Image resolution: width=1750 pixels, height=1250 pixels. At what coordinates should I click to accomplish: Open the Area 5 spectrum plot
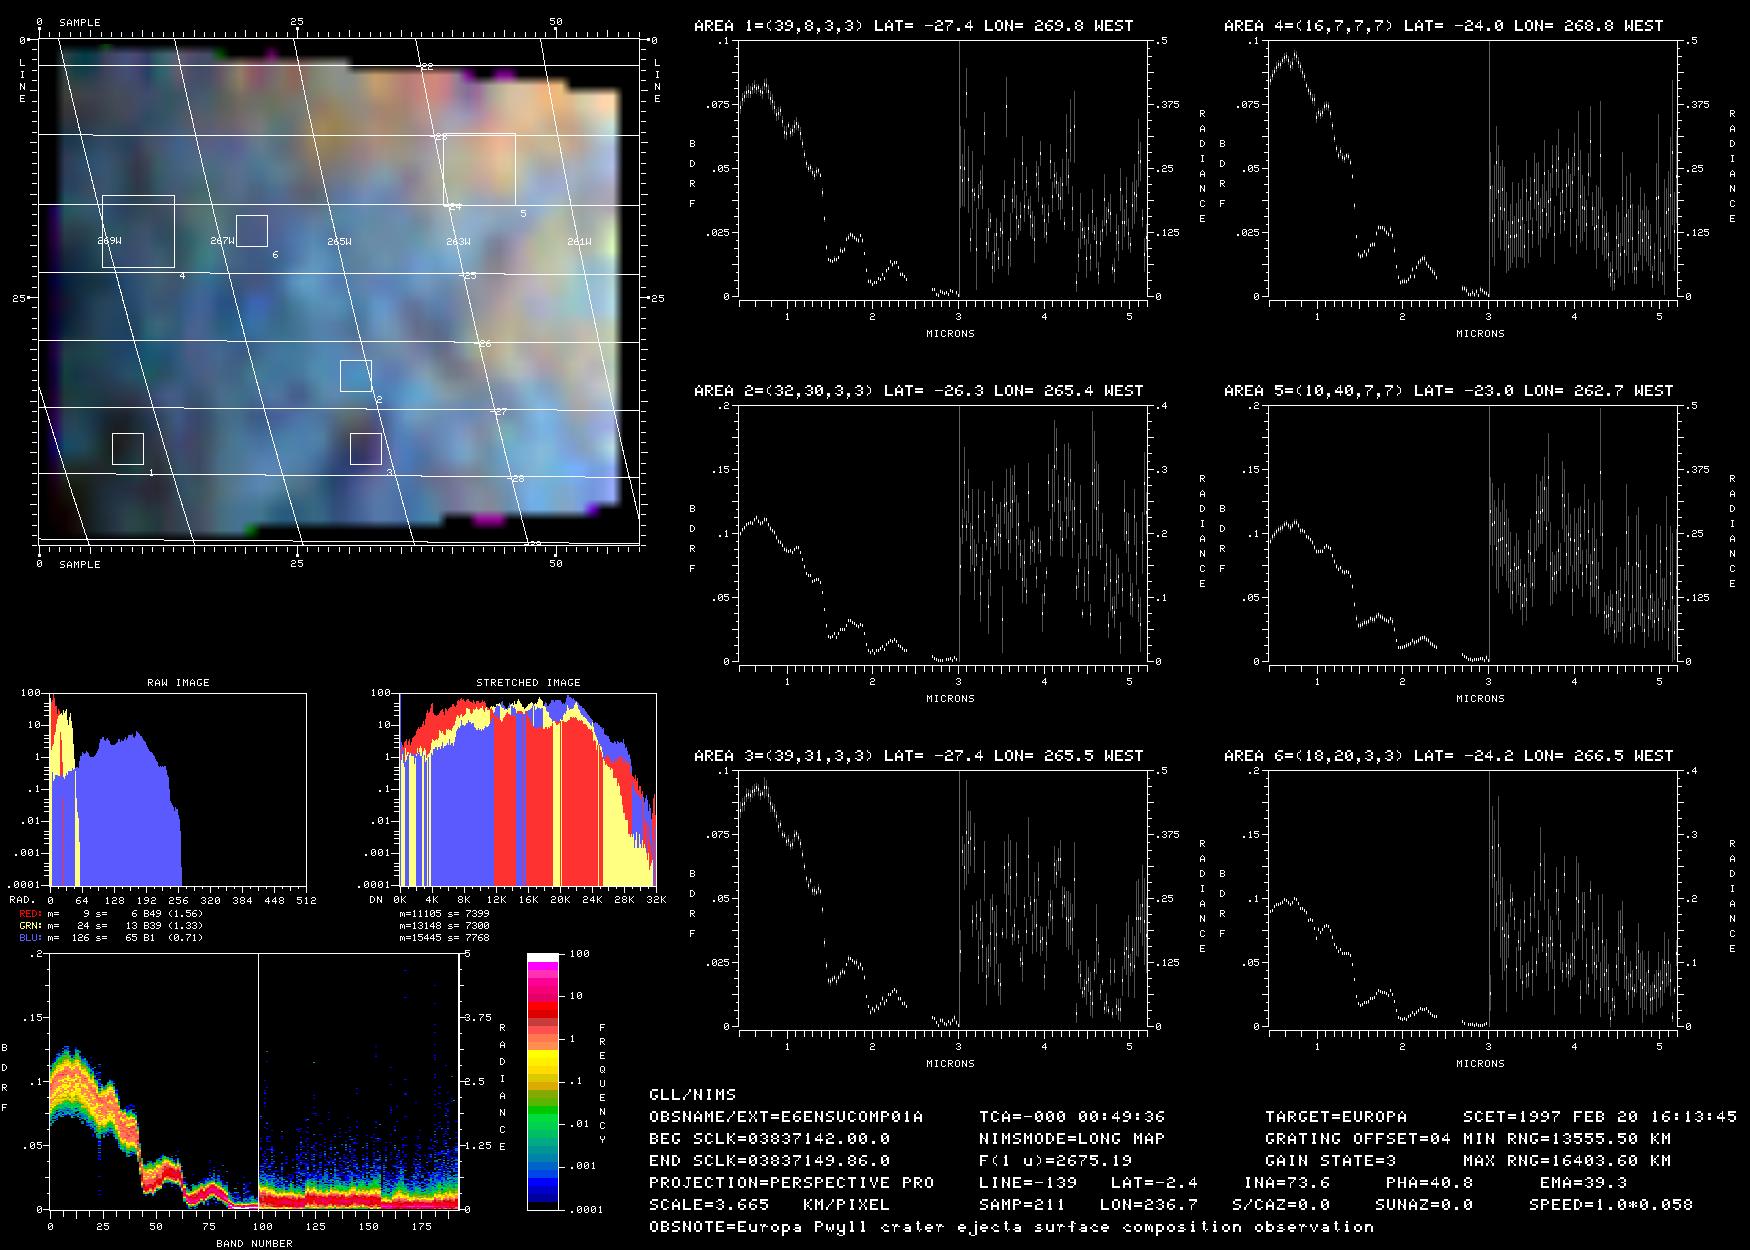(1471, 534)
